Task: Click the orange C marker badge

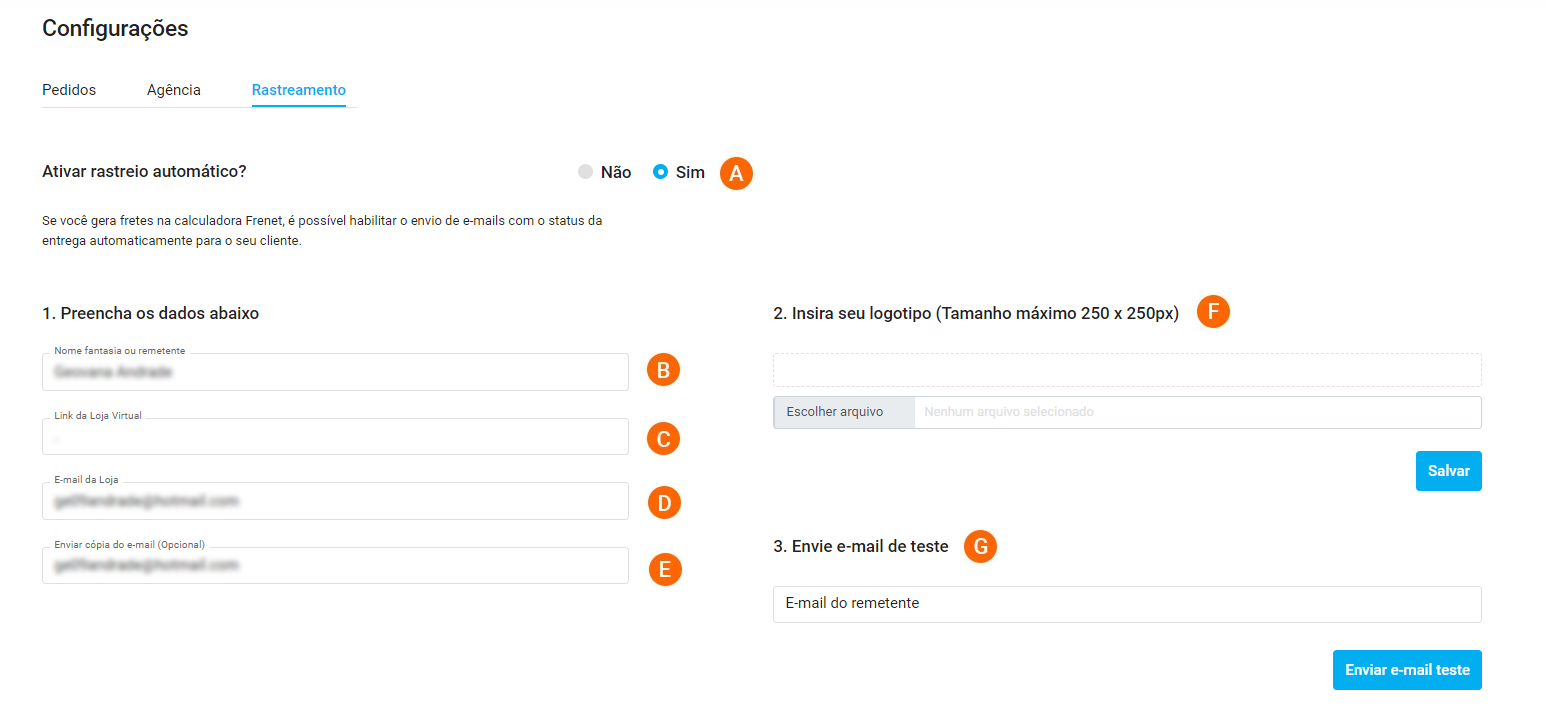Action: click(663, 438)
